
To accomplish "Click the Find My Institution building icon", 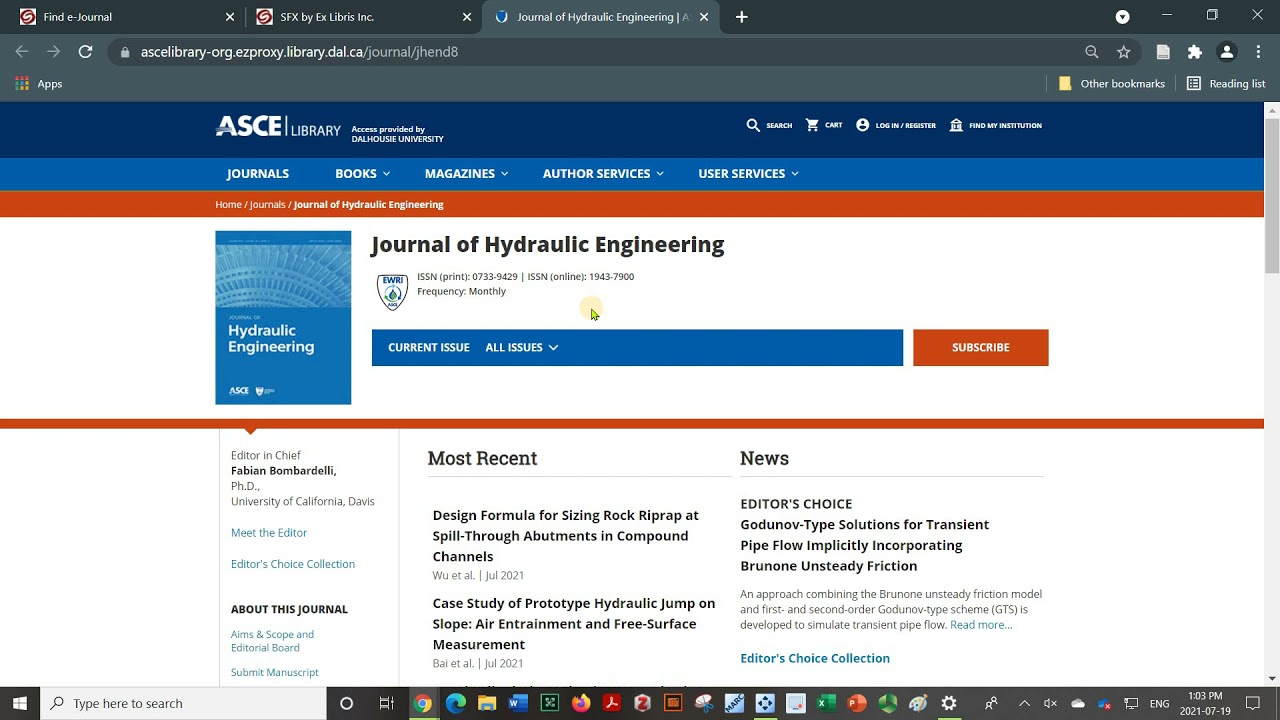I will (956, 125).
